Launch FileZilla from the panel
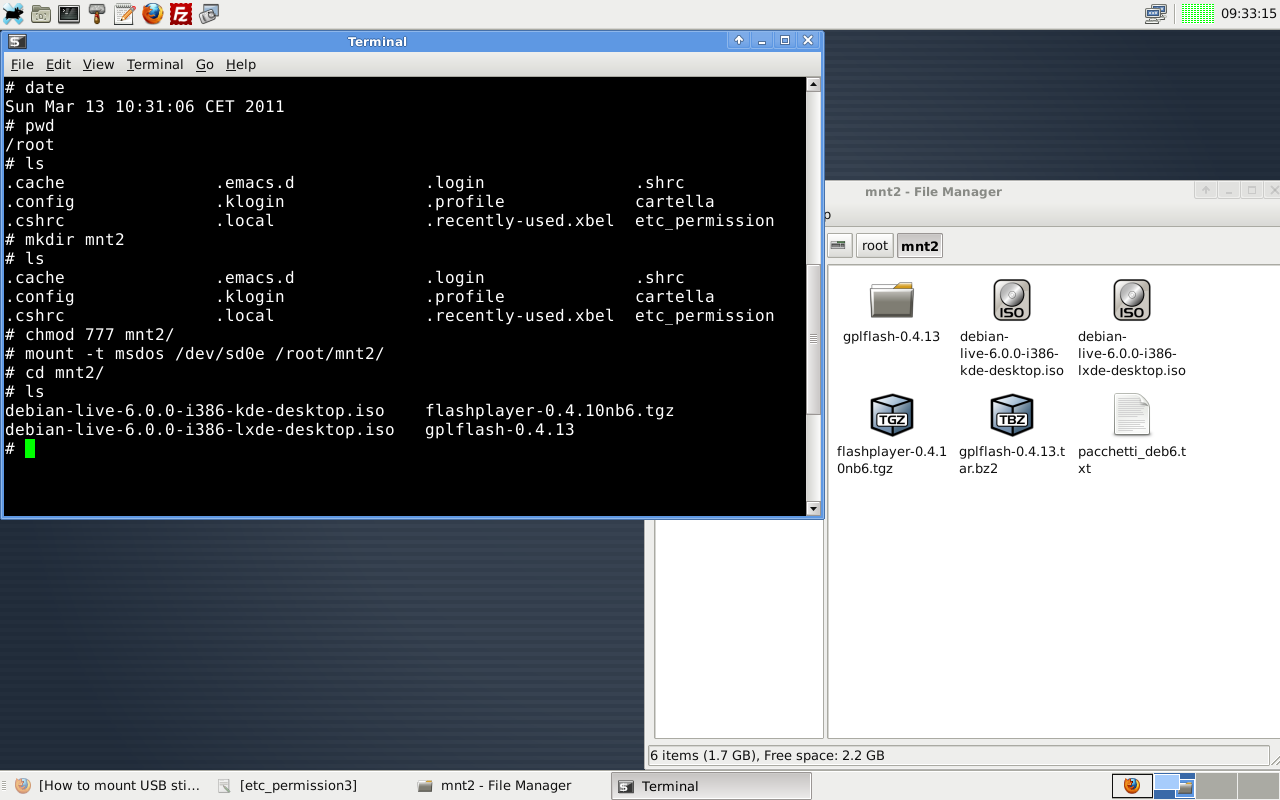This screenshot has height=800, width=1280. point(181,14)
